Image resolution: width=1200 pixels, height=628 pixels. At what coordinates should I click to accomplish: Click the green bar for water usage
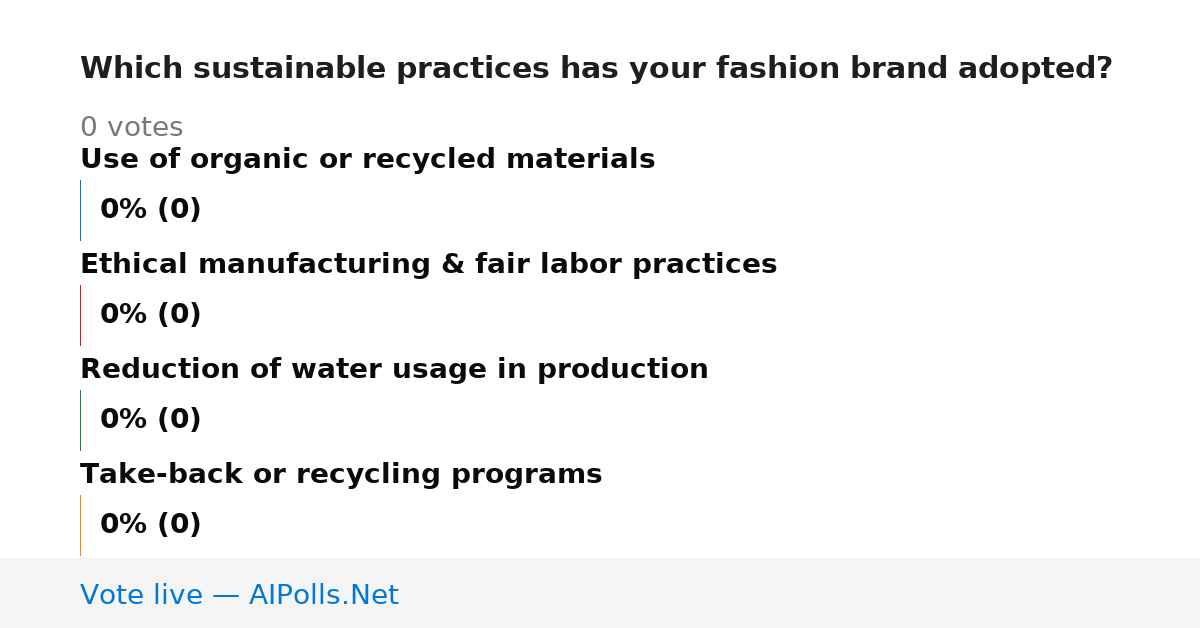click(x=80, y=420)
